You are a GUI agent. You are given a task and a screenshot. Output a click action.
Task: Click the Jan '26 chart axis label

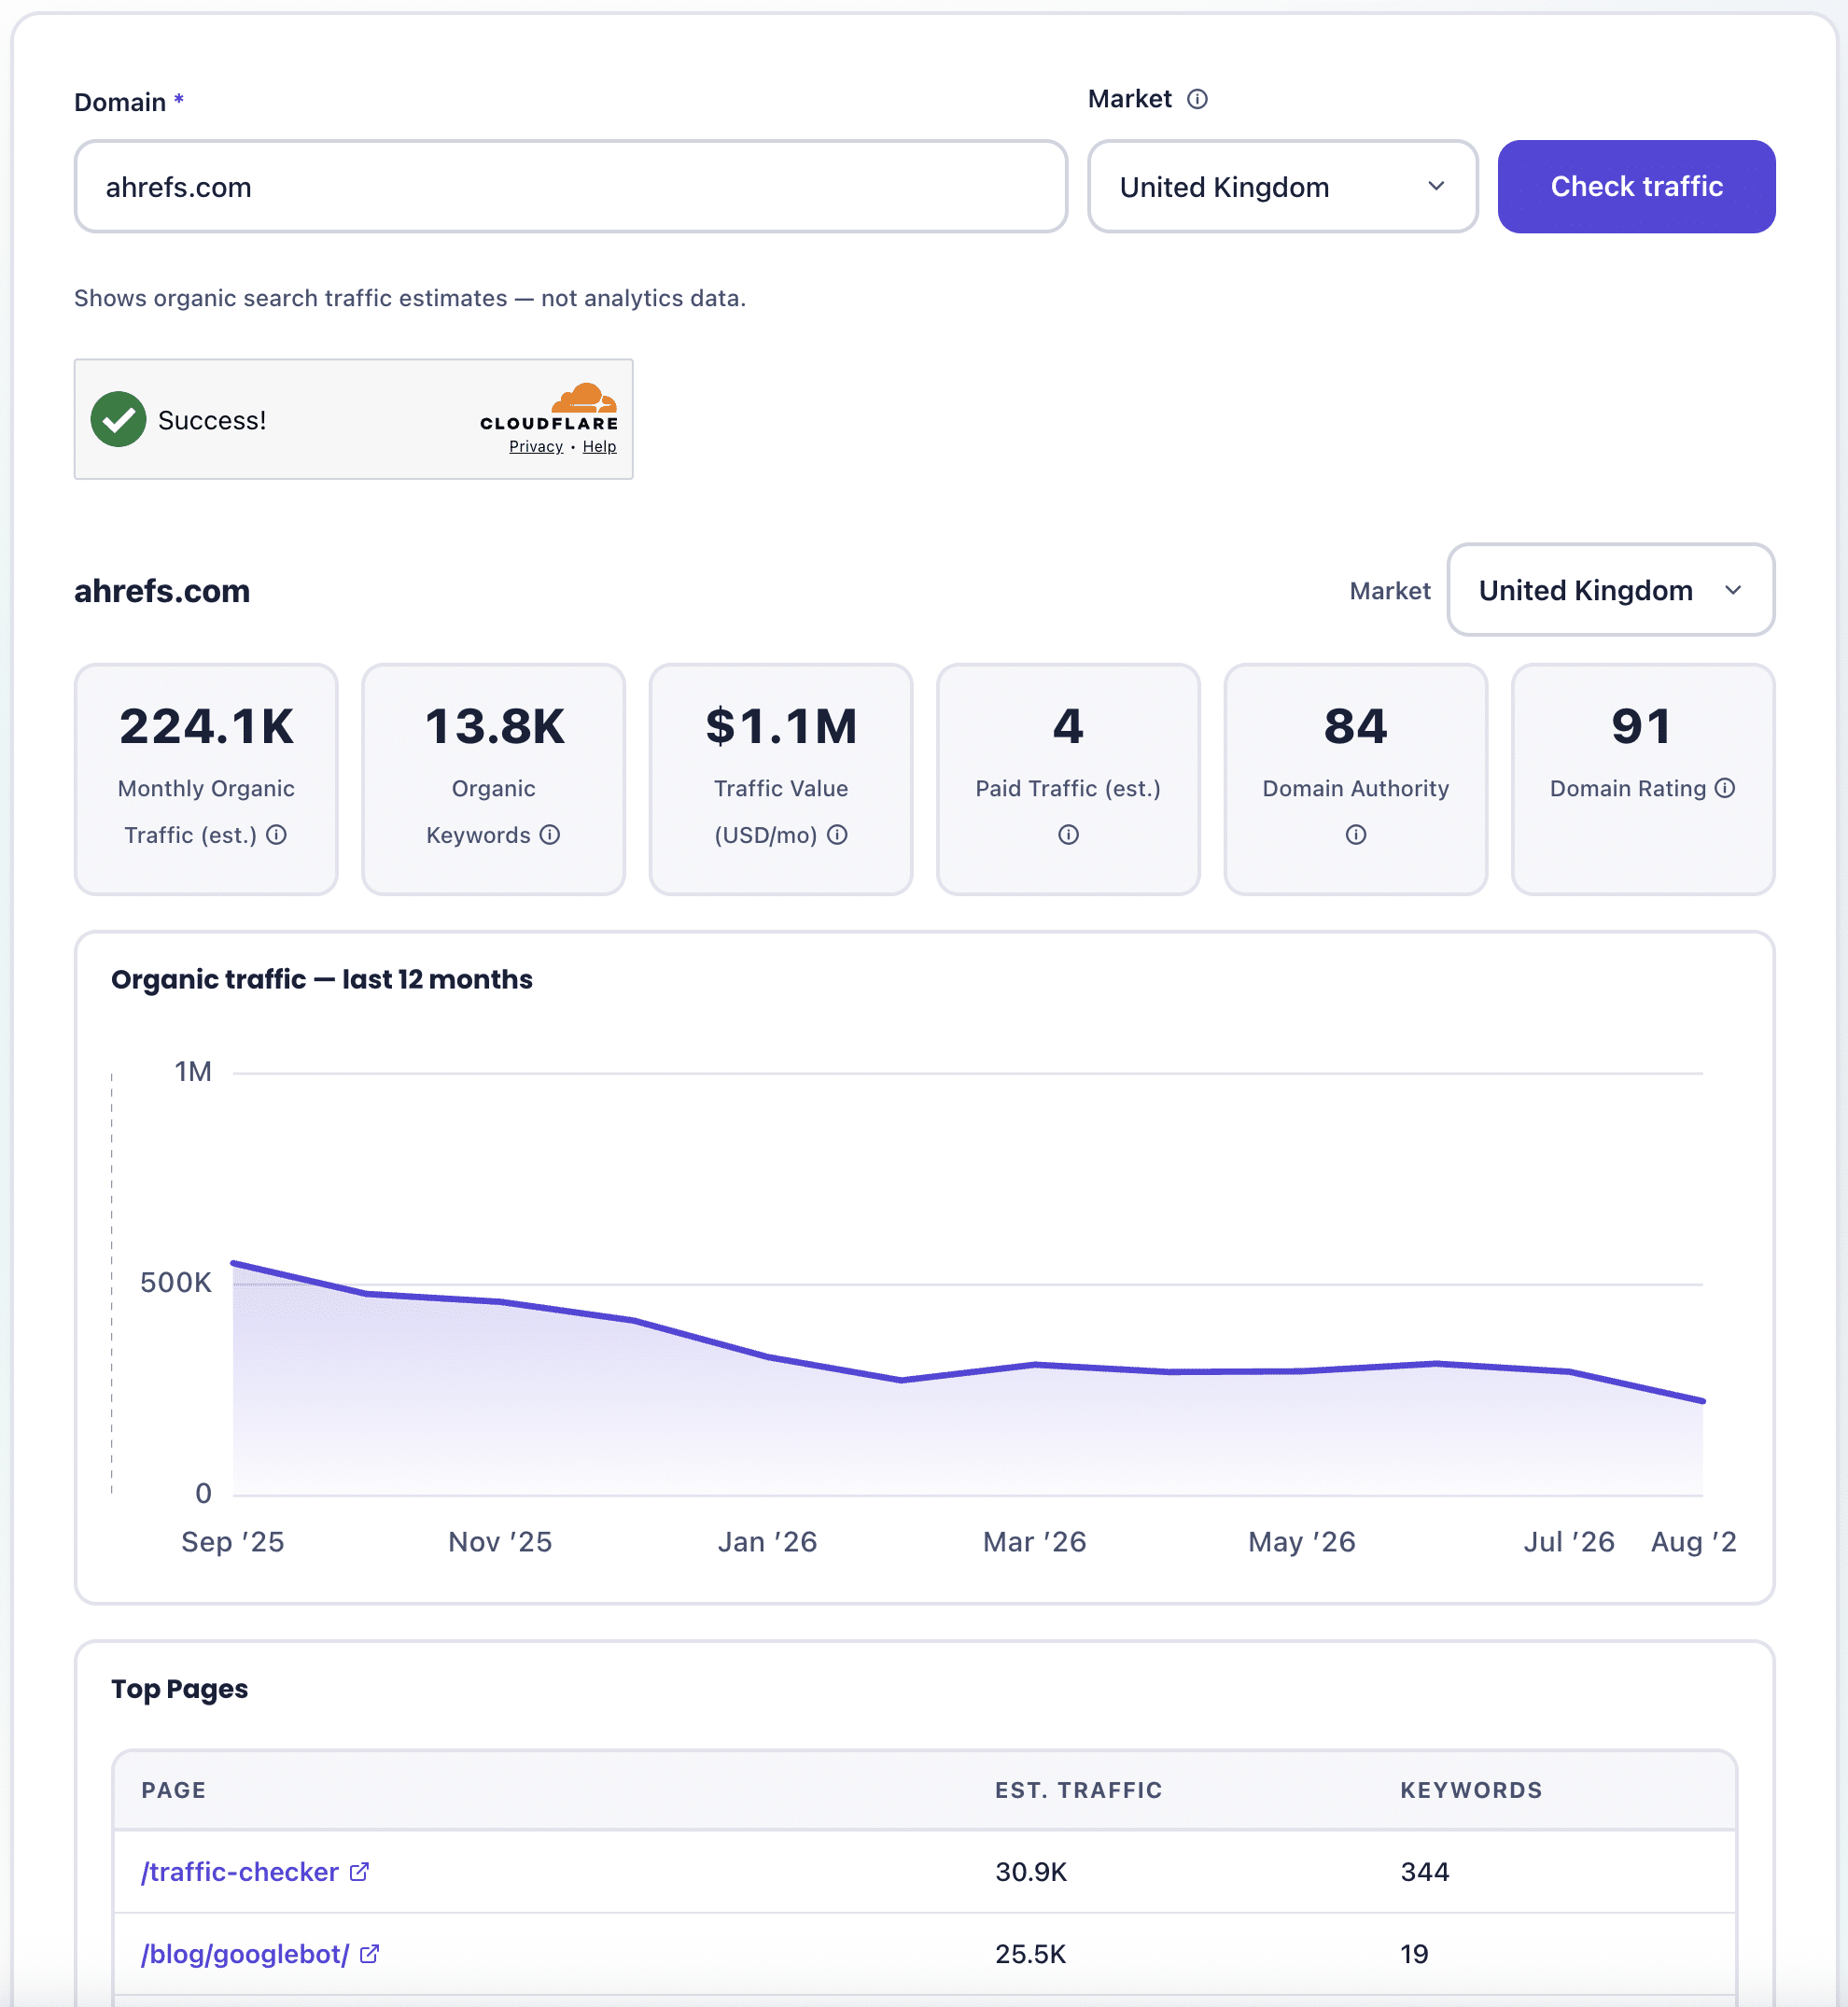[767, 1541]
